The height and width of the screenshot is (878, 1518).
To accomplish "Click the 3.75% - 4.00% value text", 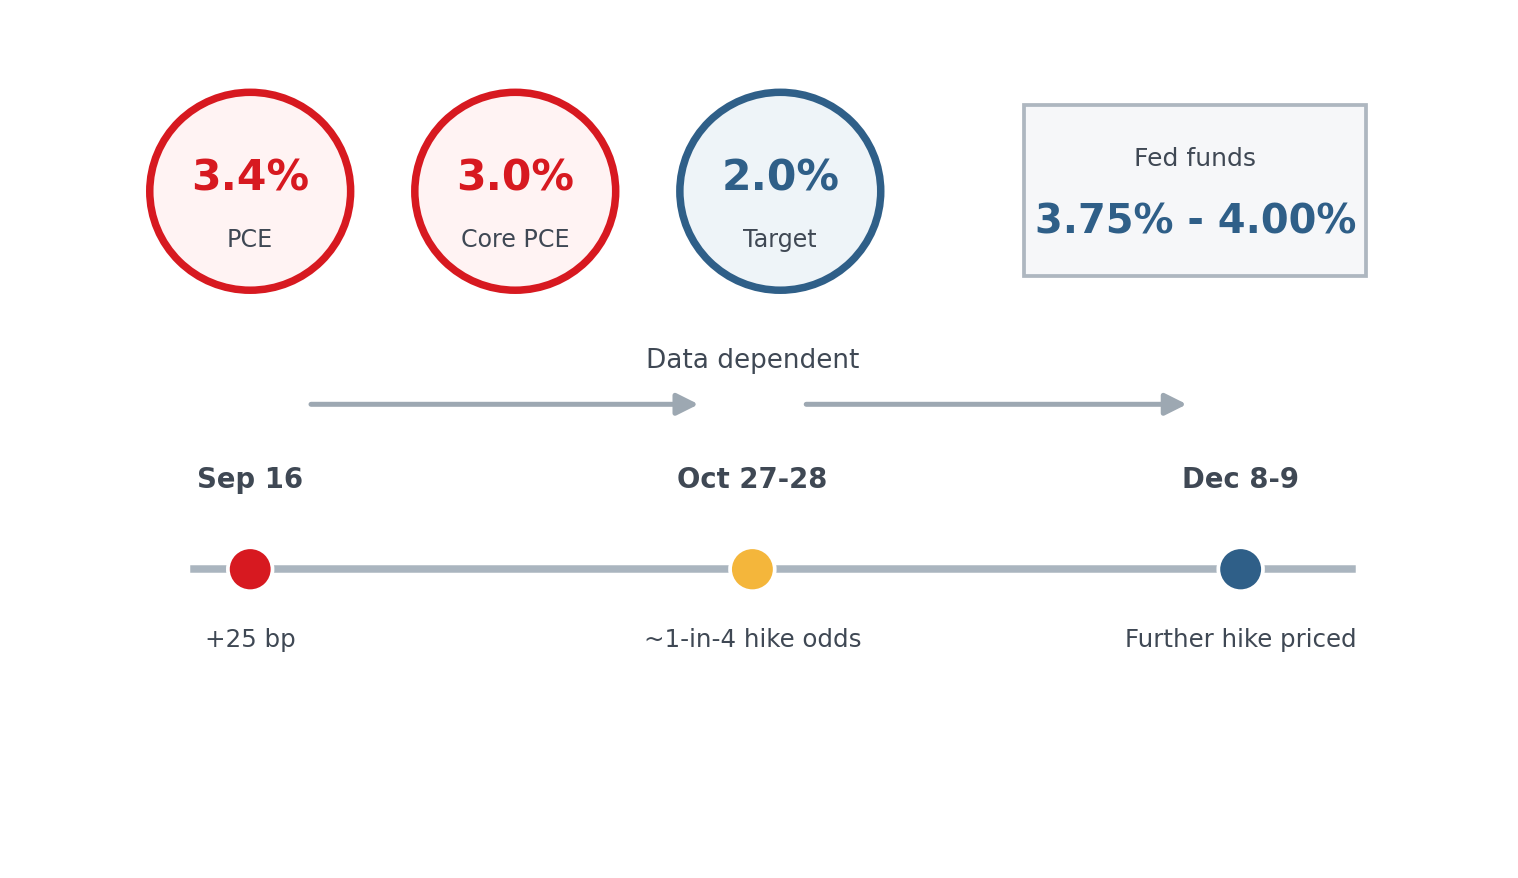I will point(1195,221).
